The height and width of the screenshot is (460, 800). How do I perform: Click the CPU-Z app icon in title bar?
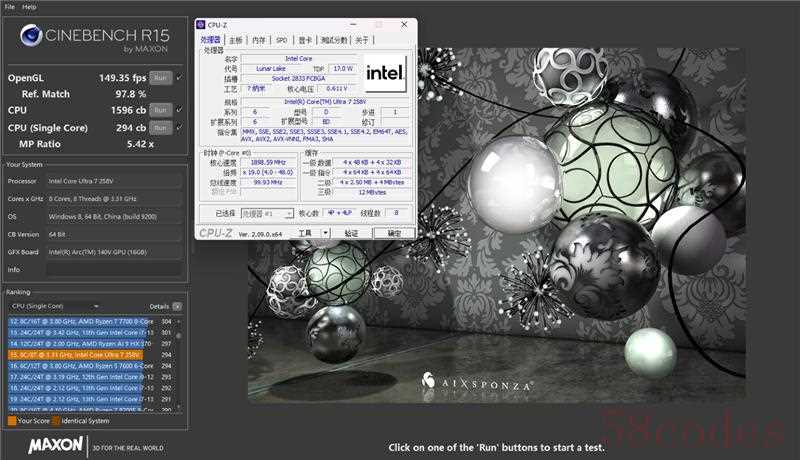[199, 23]
